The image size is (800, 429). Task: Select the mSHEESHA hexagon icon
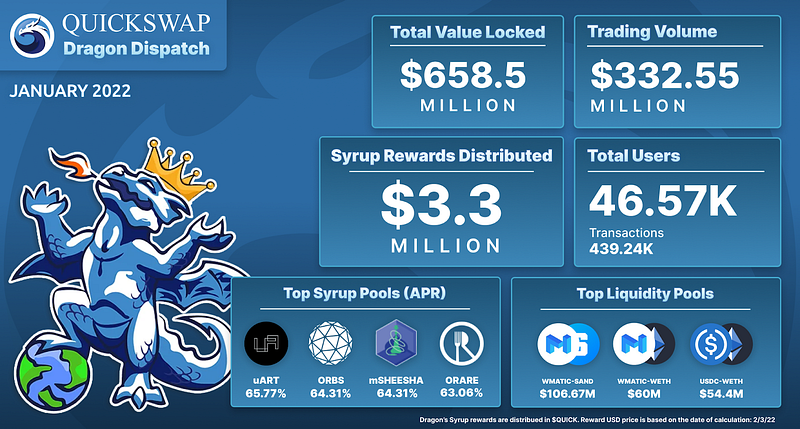[x=396, y=343]
